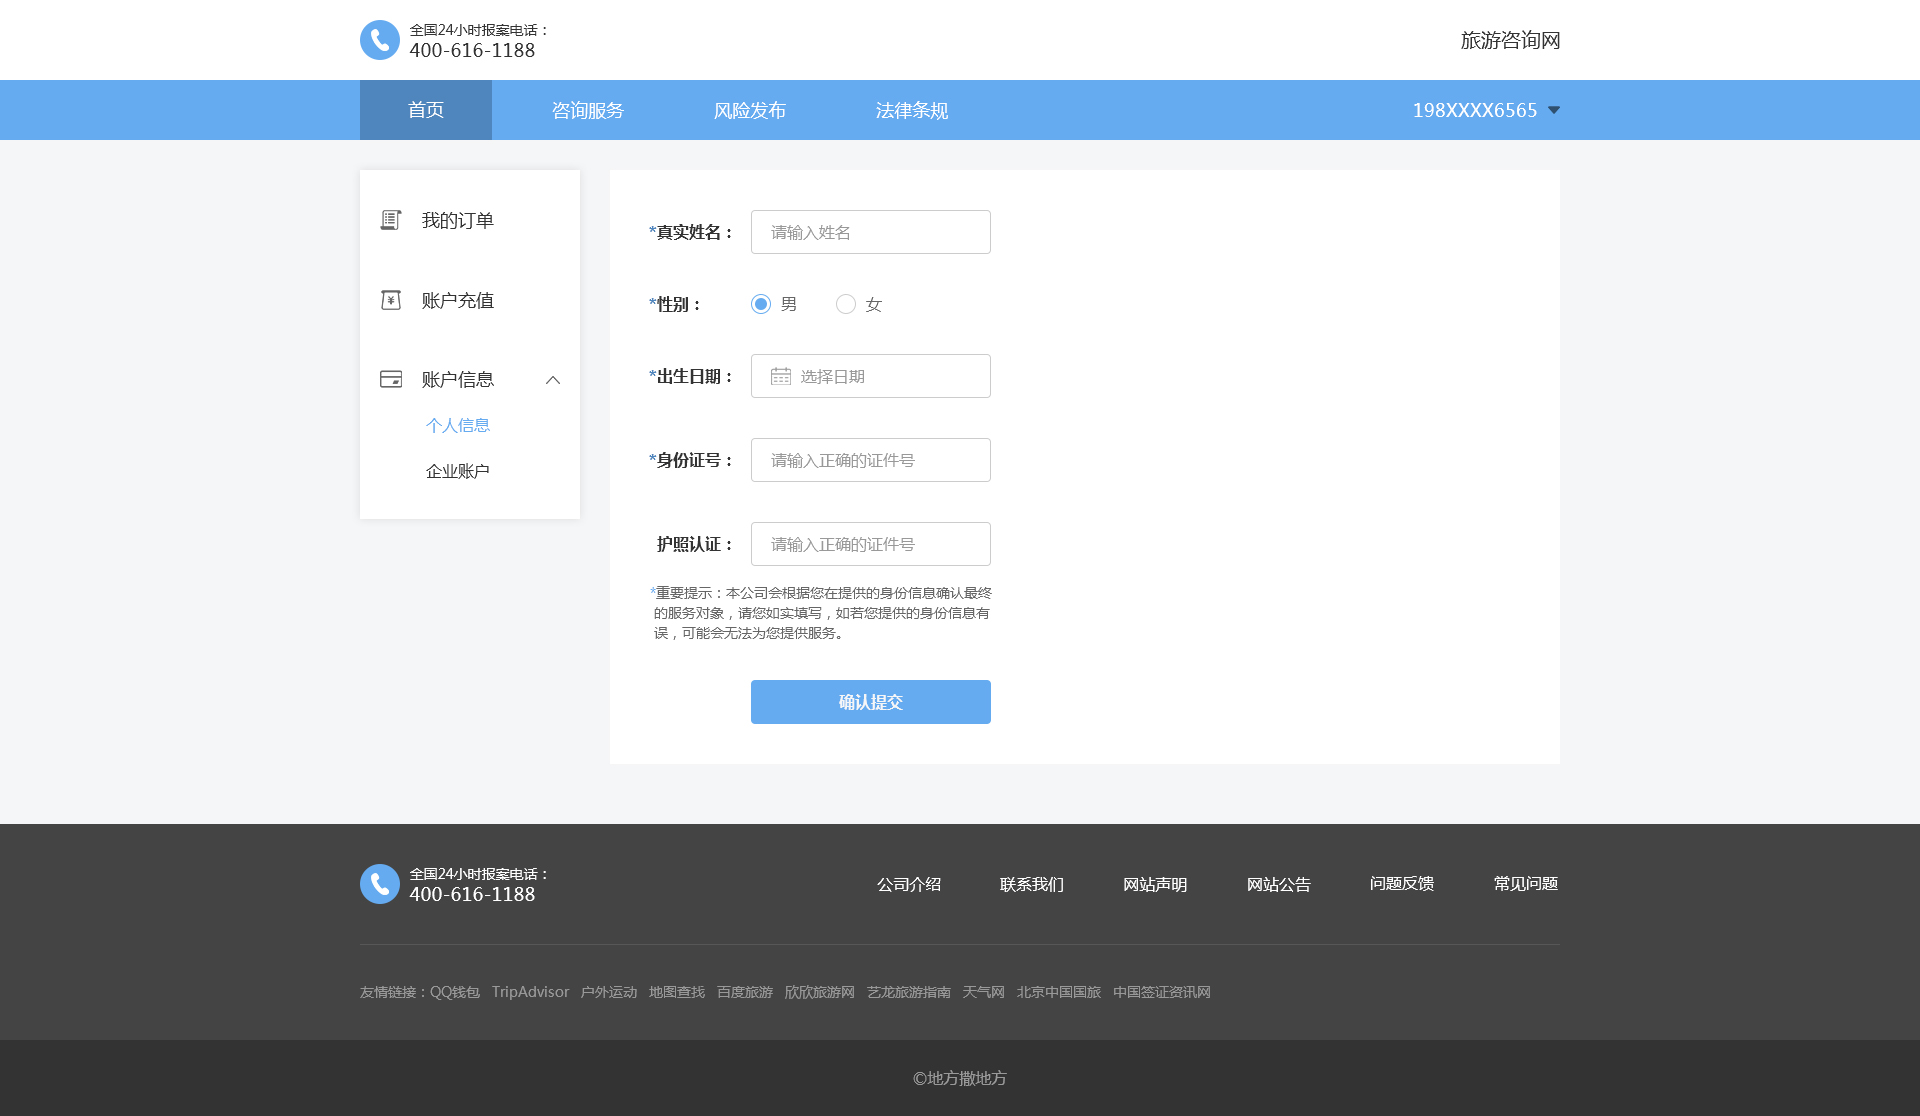Collapse the 账户信息 section chevron
1920x1116 pixels.
[x=553, y=380]
